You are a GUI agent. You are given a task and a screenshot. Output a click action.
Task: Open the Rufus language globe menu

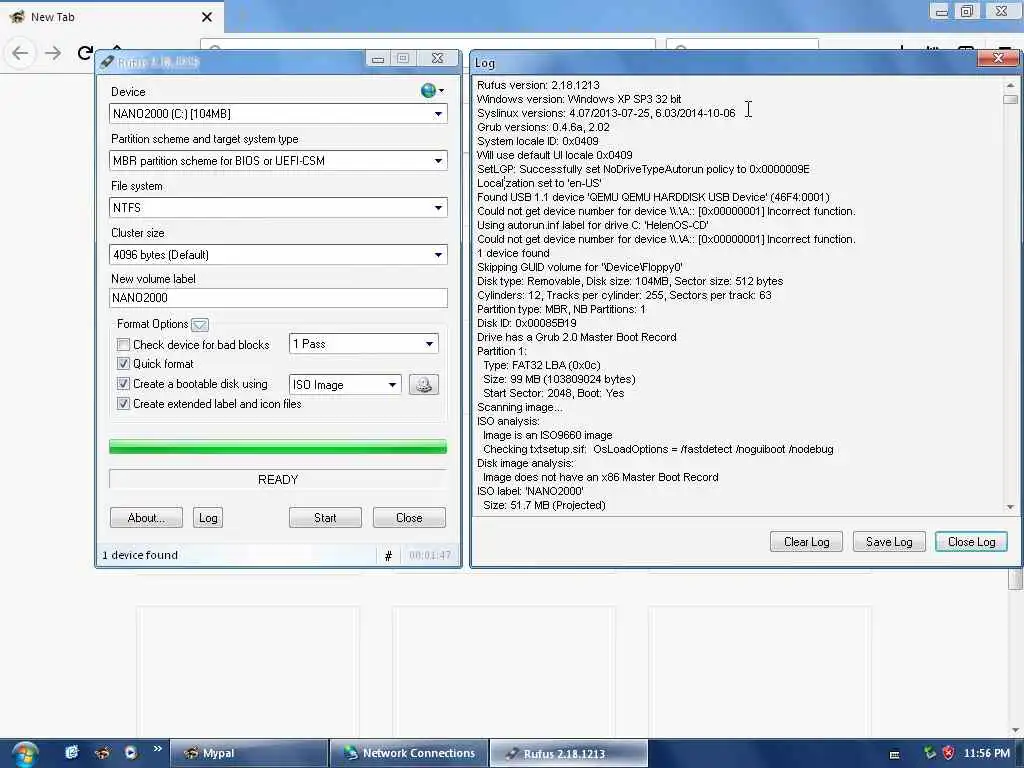[x=432, y=91]
